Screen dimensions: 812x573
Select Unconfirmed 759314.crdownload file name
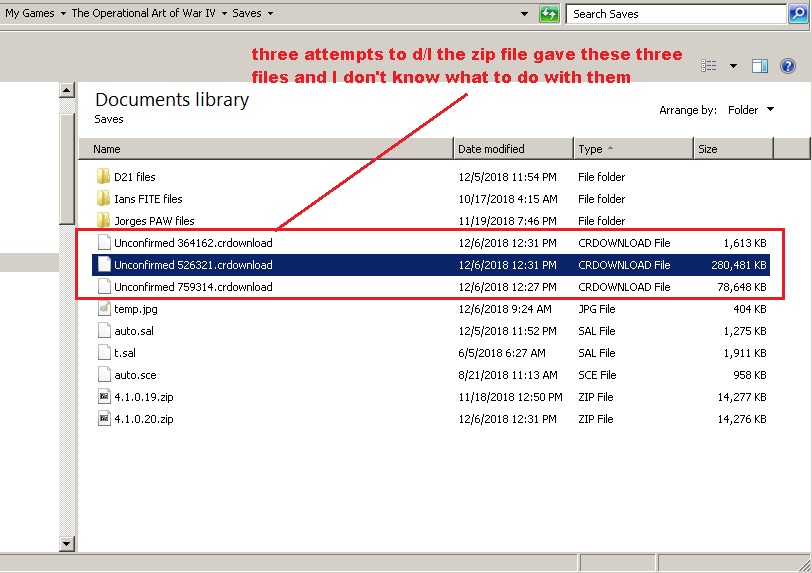click(x=193, y=286)
